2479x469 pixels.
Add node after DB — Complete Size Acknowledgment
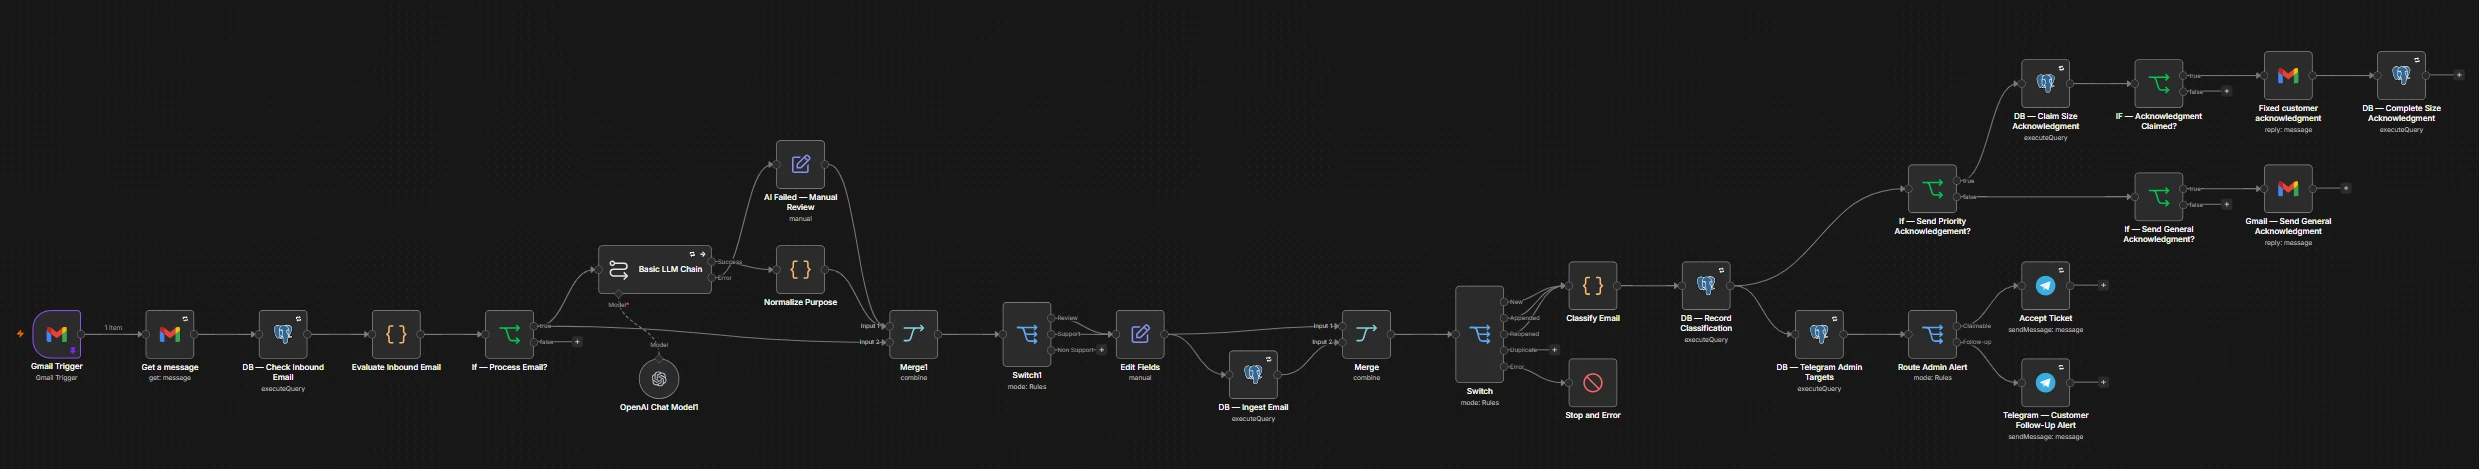[x=2459, y=75]
